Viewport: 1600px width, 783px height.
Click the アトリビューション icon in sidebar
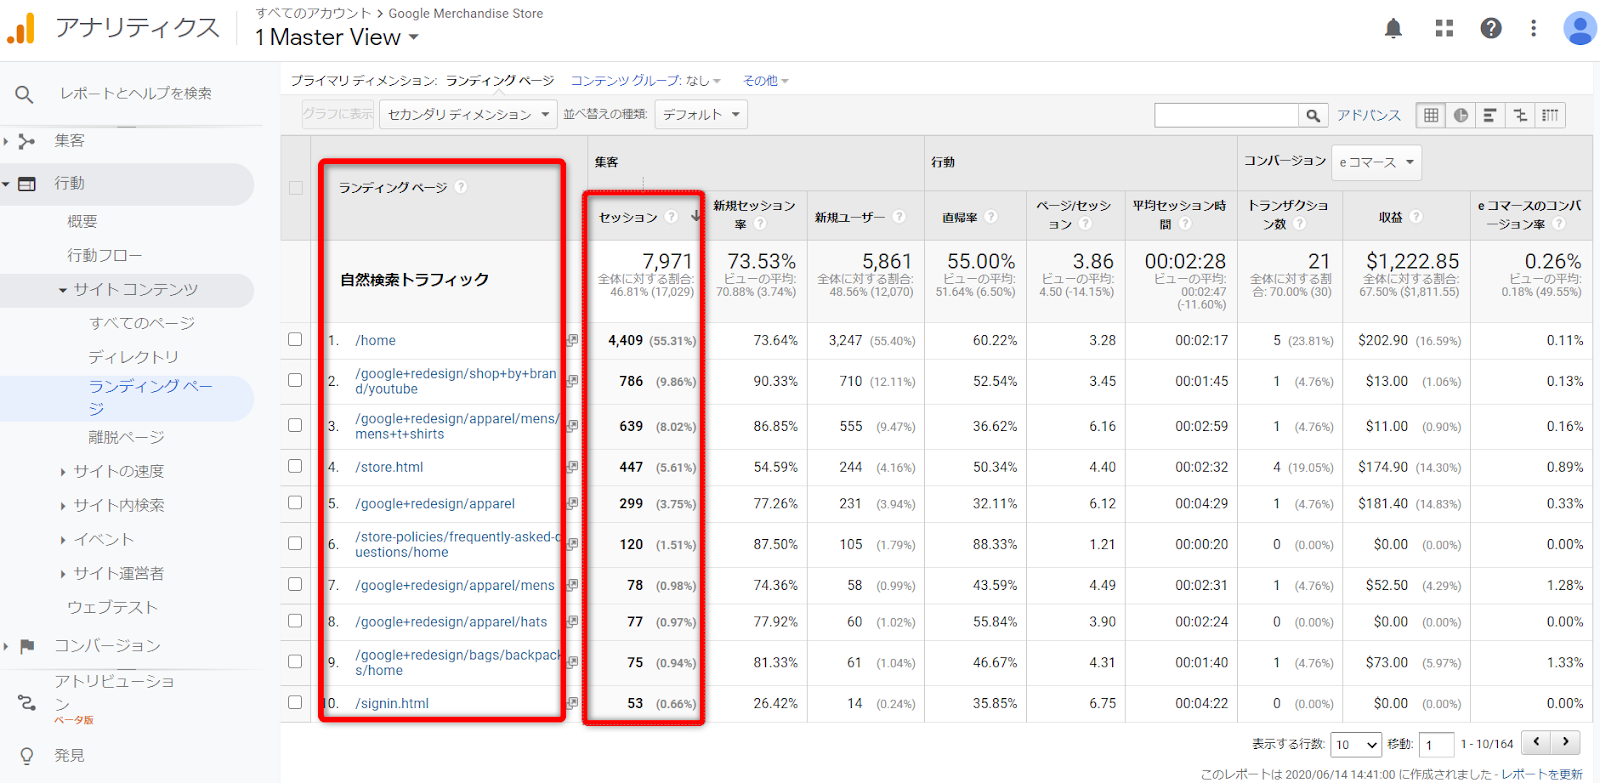pyautogui.click(x=27, y=703)
